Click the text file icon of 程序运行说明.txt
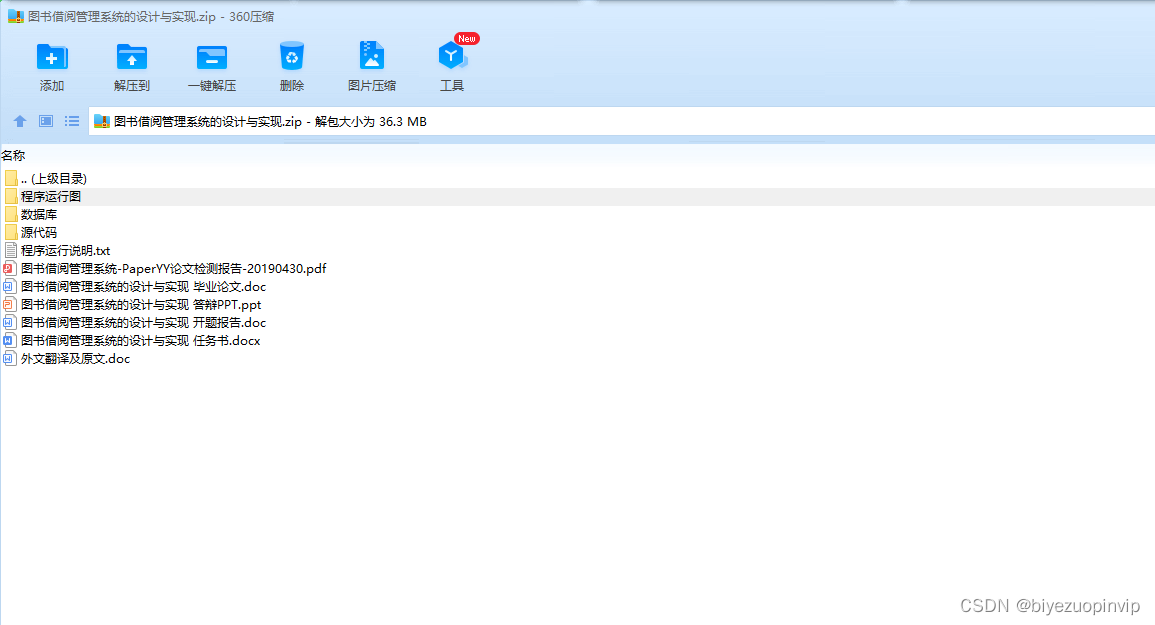This screenshot has height=625, width=1155. pyautogui.click(x=10, y=251)
